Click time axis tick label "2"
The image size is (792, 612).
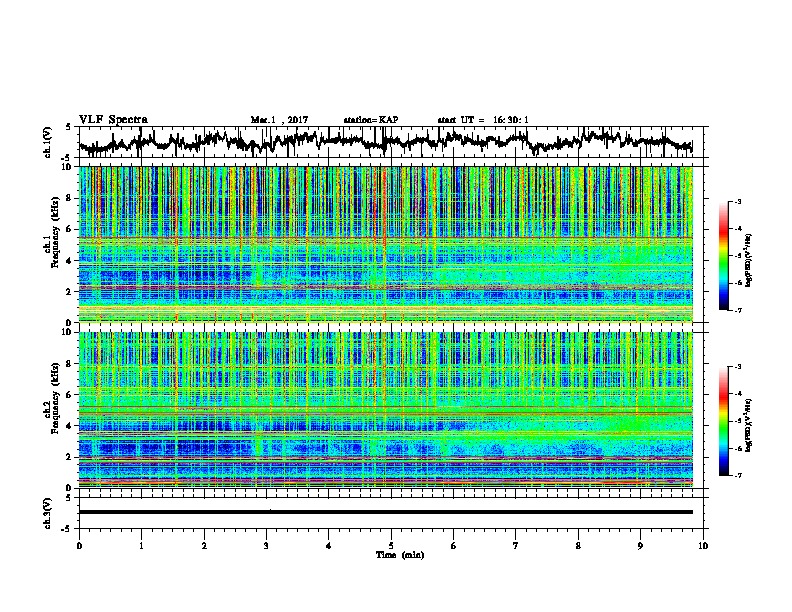pyautogui.click(x=204, y=546)
